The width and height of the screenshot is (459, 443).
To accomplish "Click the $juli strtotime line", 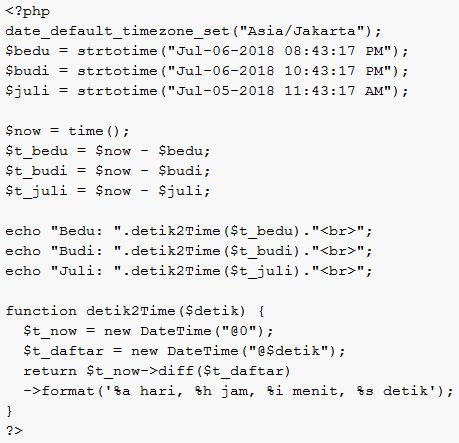I will coord(207,91).
